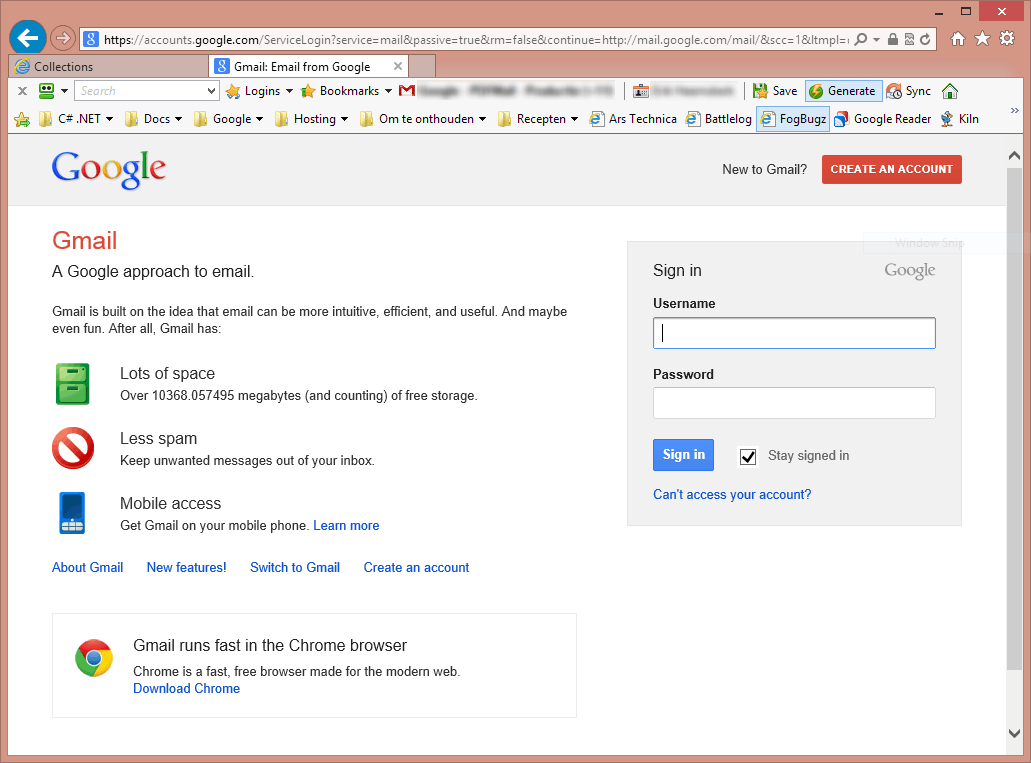Click the RoboForm Save icon

click(x=775, y=91)
